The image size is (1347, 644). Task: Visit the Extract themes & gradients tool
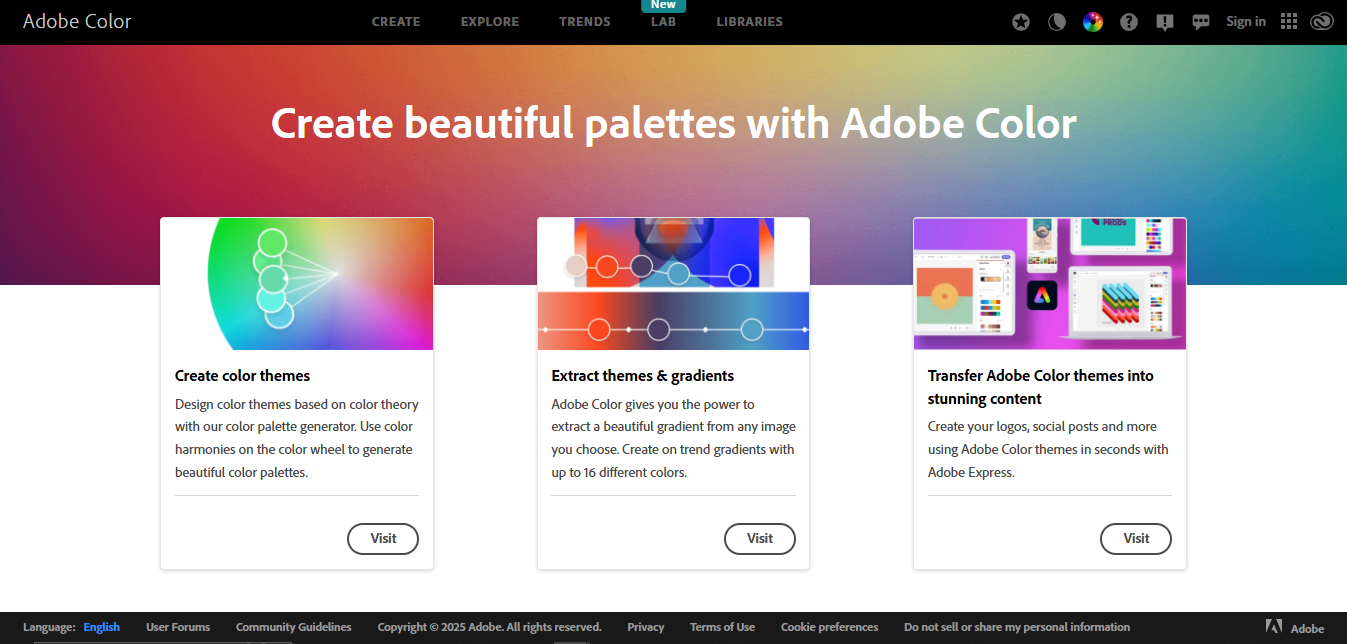click(760, 538)
